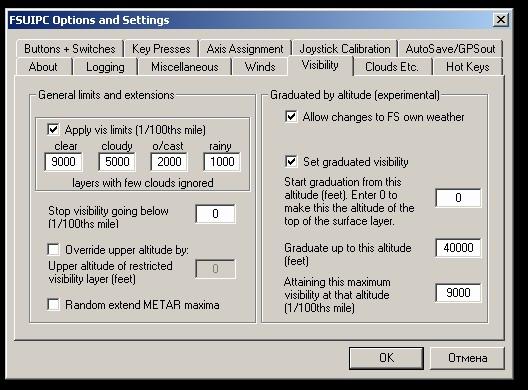
Task: Enable Override upper altitude by checkbox
Action: [x=53, y=250]
